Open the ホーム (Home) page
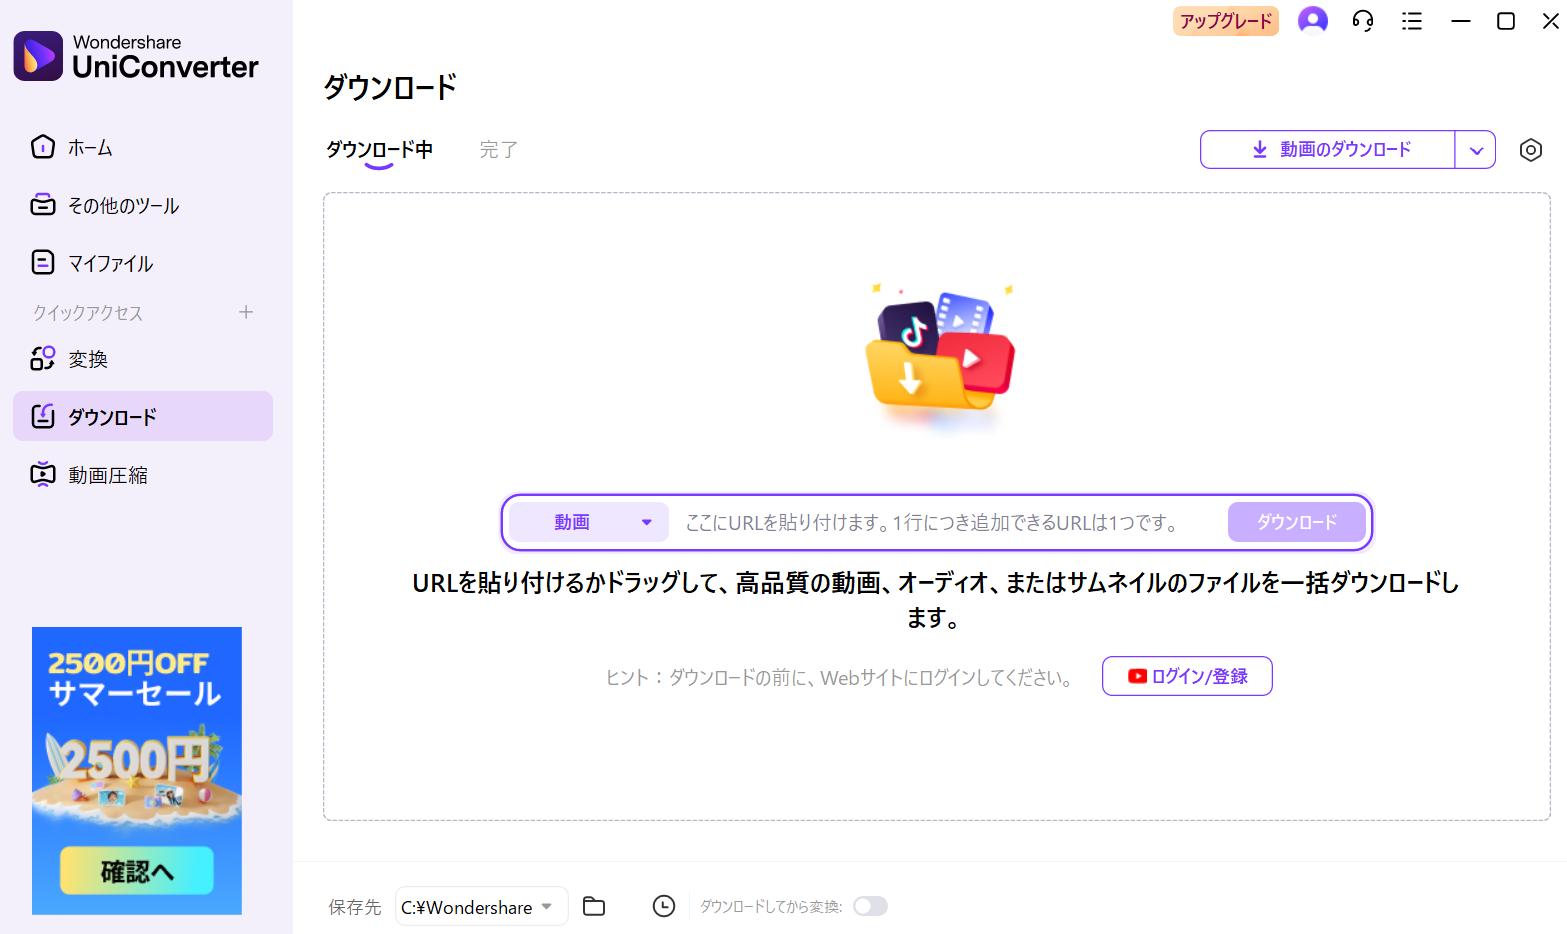 click(142, 147)
